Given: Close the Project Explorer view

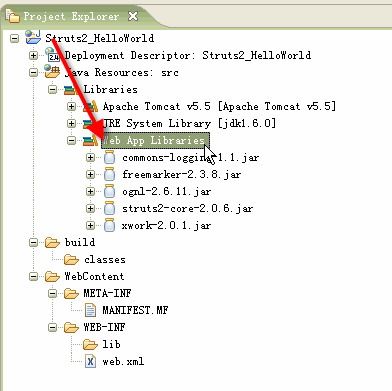Looking at the screenshot, I should 133,16.
